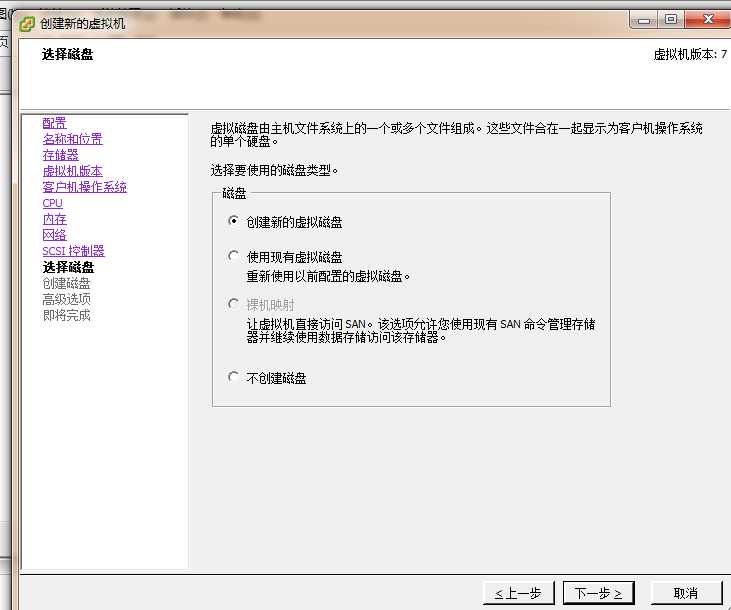
Task: Cancel the wizard with 取消
Action: pos(686,593)
